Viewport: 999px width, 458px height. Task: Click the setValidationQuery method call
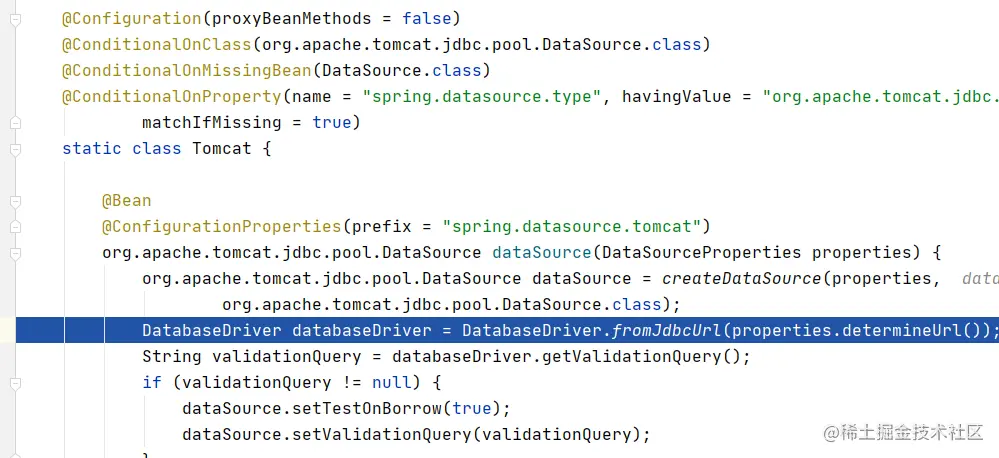(381, 434)
